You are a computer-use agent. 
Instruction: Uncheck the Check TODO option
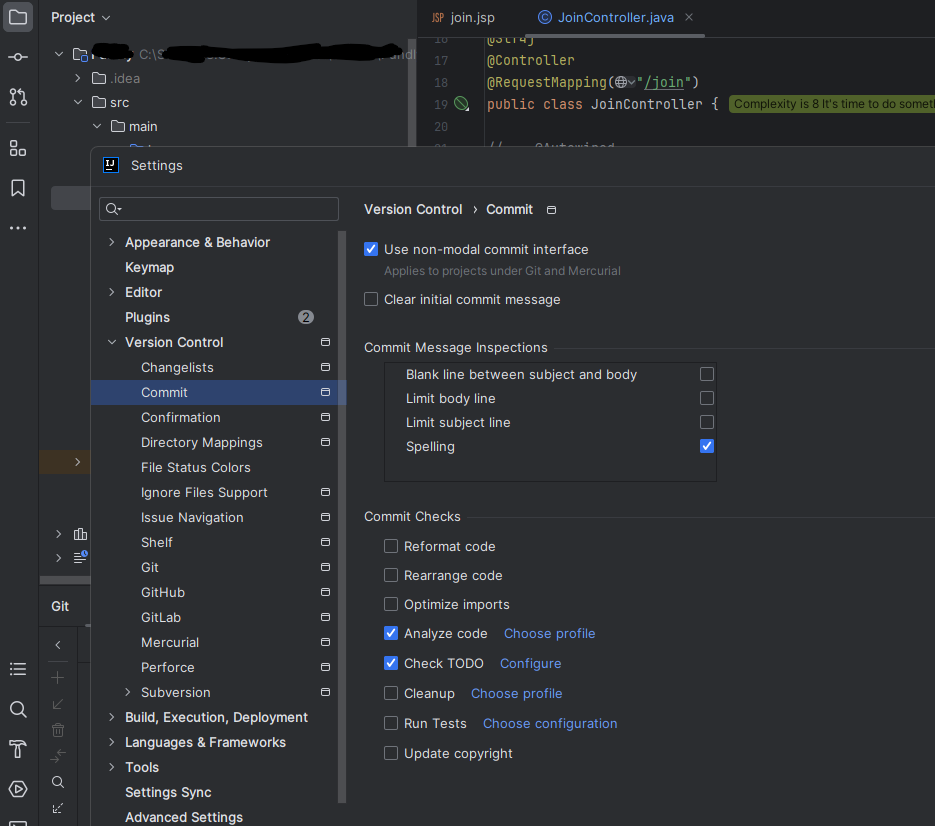click(391, 663)
